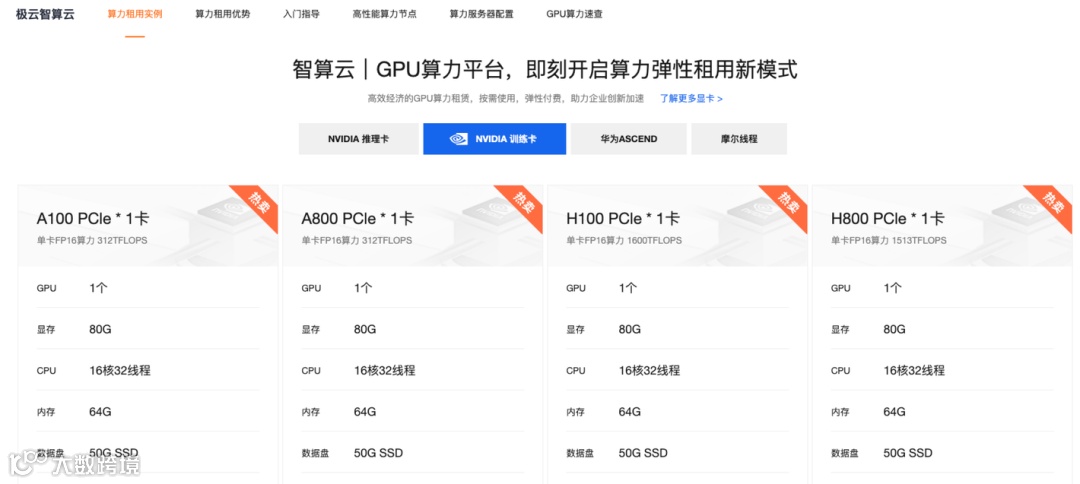Open 入门指导 in navigation
1080x484 pixels.
(x=301, y=14)
